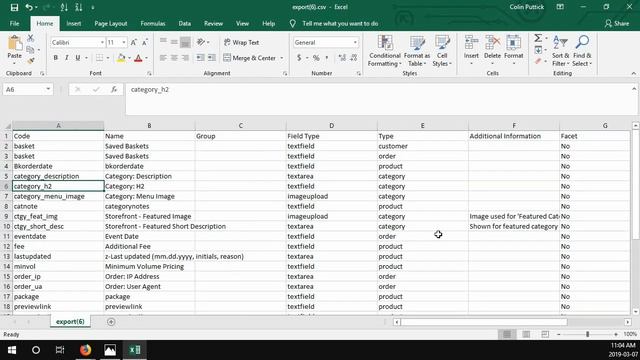Switch to Page Layout view in status bar

coord(526,334)
